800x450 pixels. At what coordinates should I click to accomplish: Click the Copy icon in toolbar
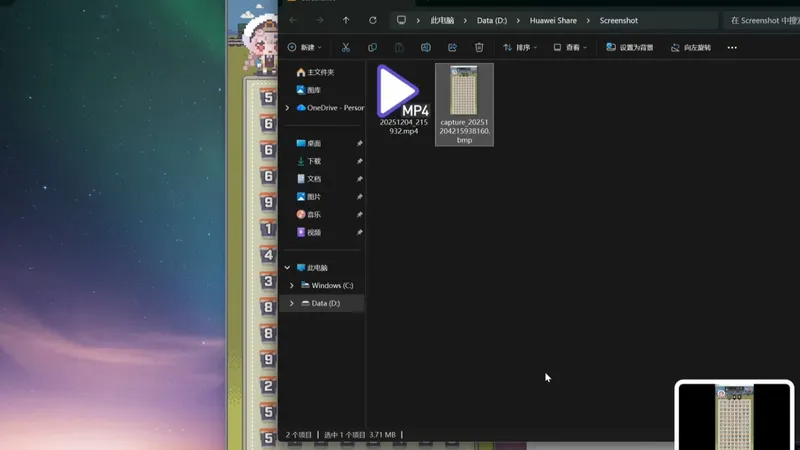372,47
